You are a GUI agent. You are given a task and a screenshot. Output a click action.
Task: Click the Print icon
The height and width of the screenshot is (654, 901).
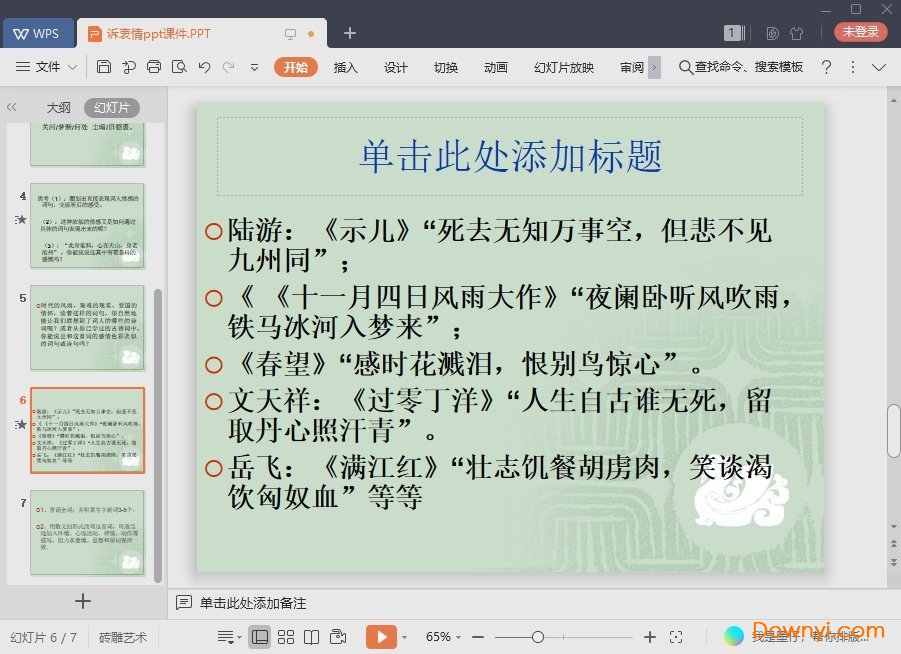[x=154, y=67]
